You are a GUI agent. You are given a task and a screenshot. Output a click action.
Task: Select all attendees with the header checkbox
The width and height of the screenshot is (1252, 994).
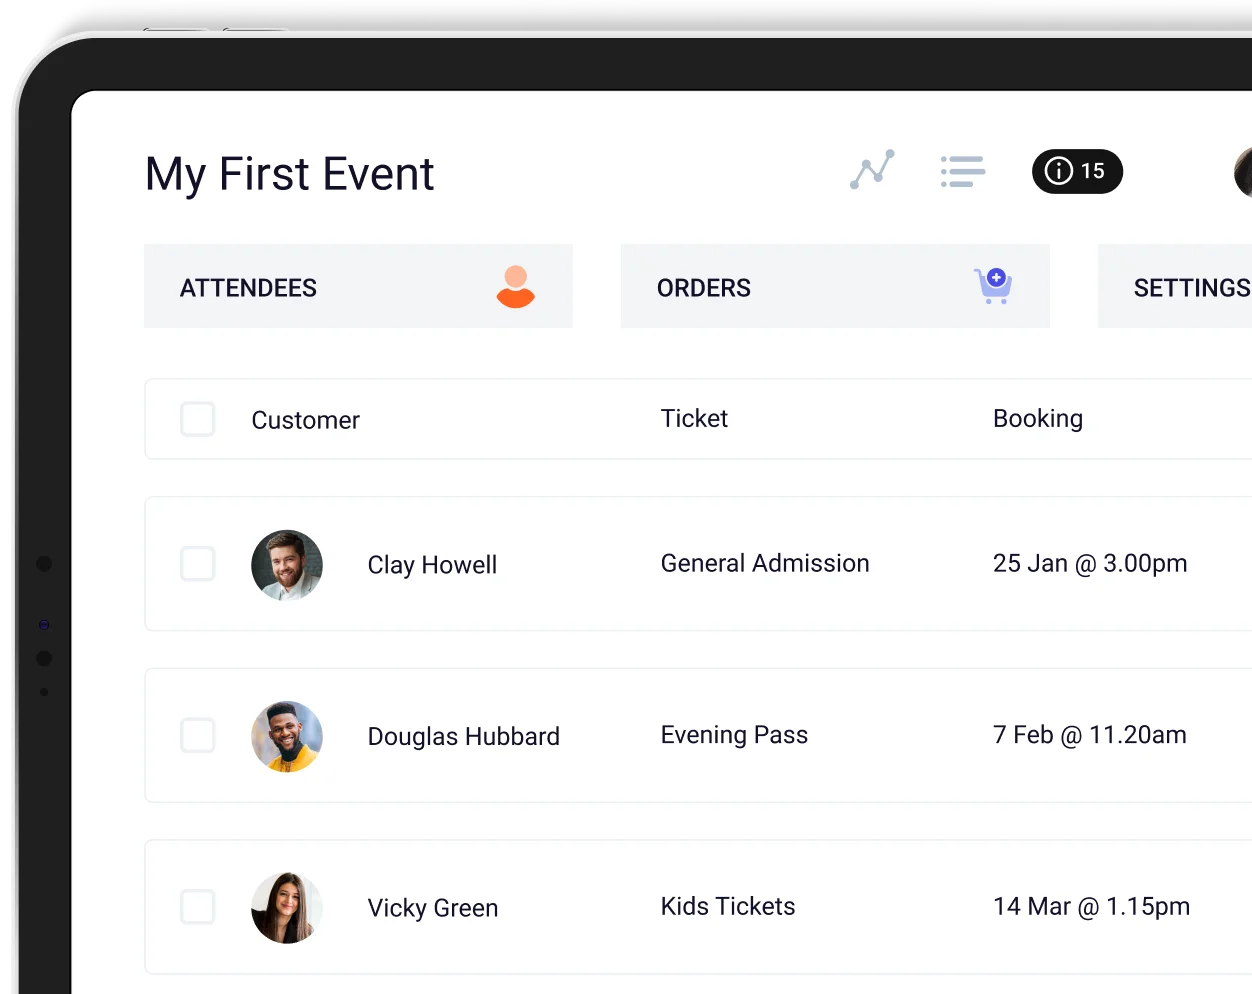(198, 419)
